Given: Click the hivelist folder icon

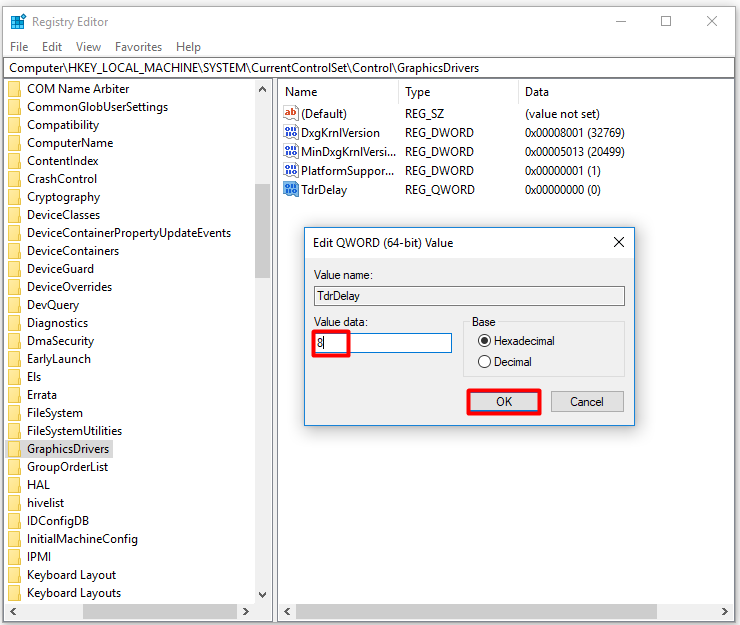Looking at the screenshot, I should [15, 503].
